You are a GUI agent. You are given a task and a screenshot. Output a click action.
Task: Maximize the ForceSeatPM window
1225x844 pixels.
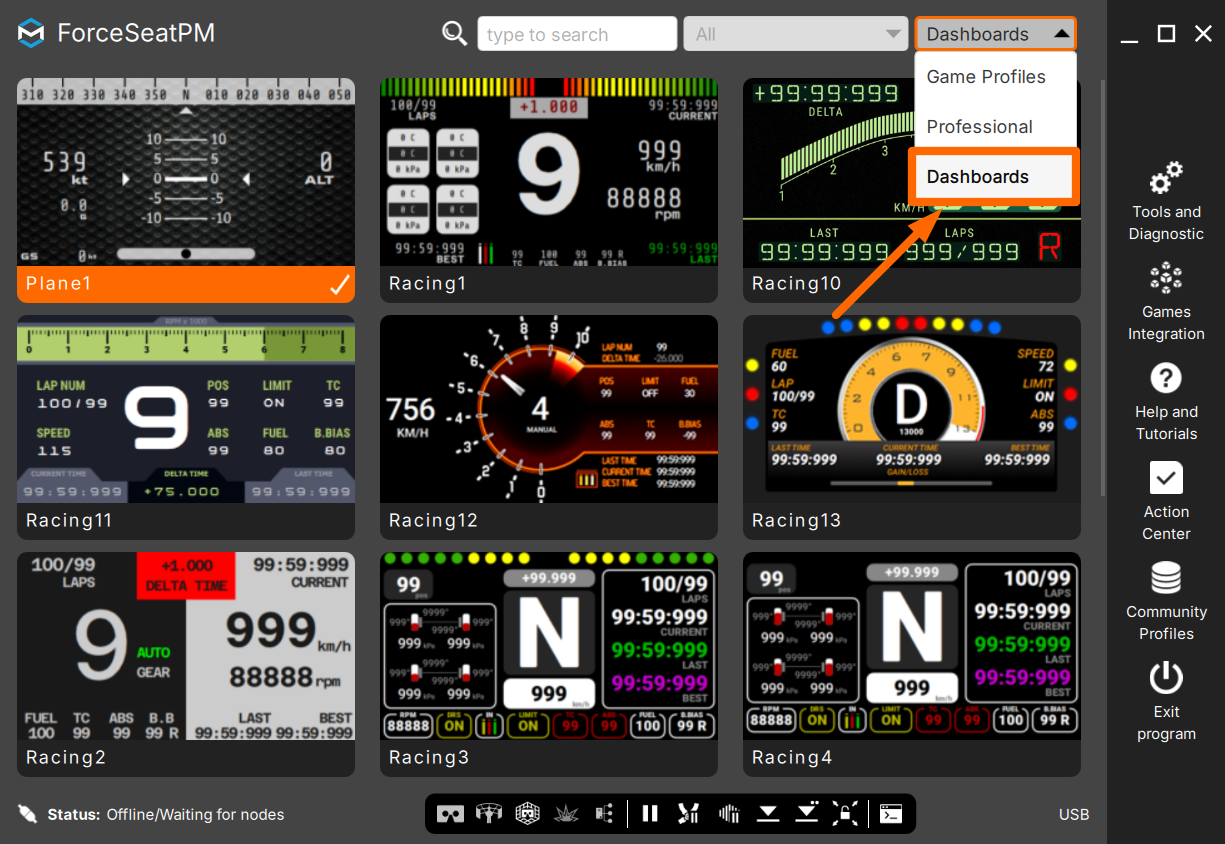click(x=1166, y=34)
